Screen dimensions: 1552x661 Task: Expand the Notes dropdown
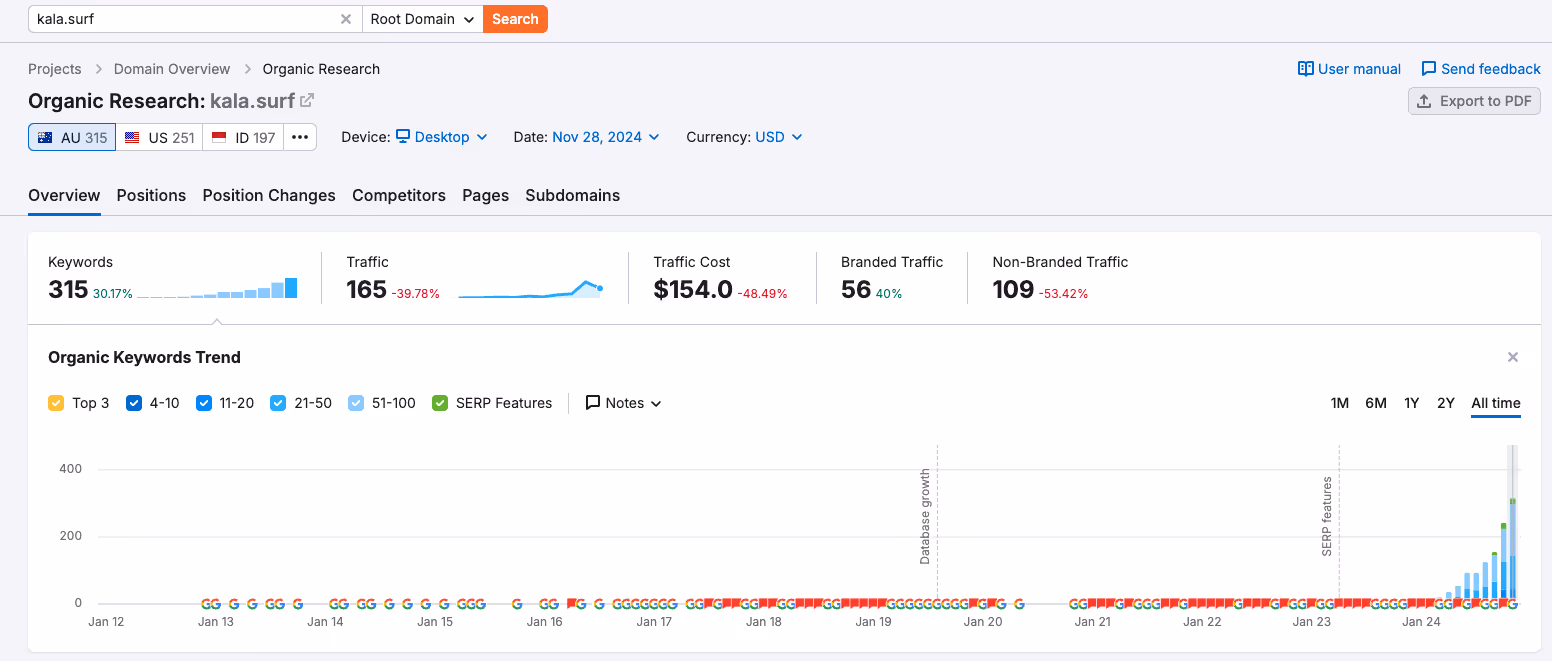click(624, 403)
